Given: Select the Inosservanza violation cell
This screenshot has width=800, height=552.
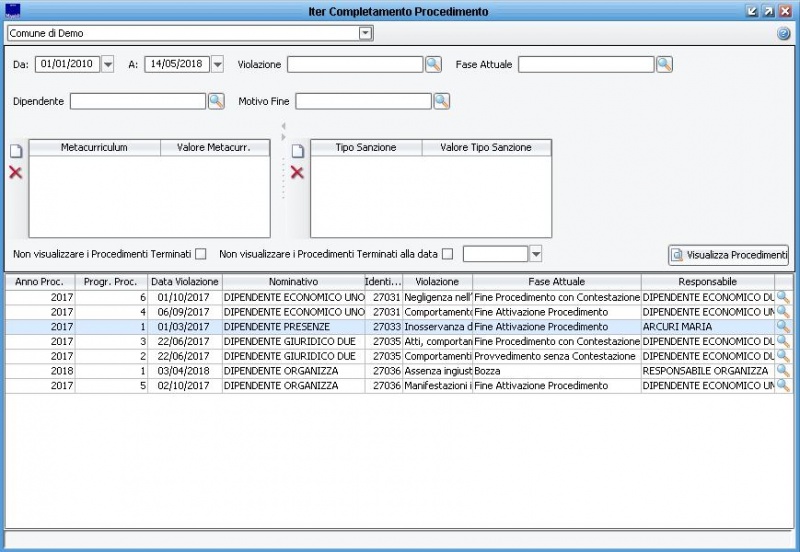Looking at the screenshot, I should tap(438, 327).
